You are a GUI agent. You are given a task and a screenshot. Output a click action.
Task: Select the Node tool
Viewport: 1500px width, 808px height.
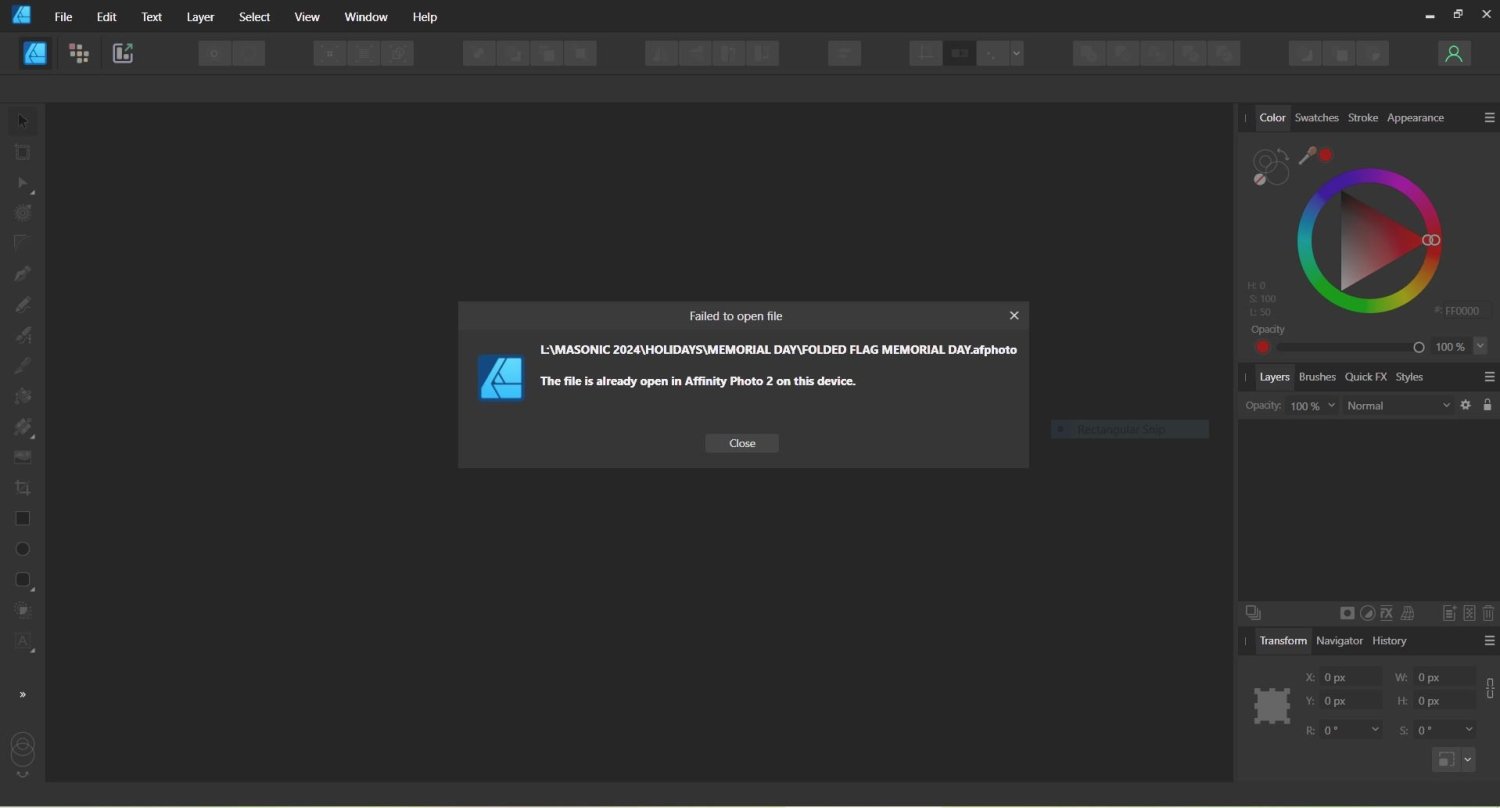coord(22,183)
